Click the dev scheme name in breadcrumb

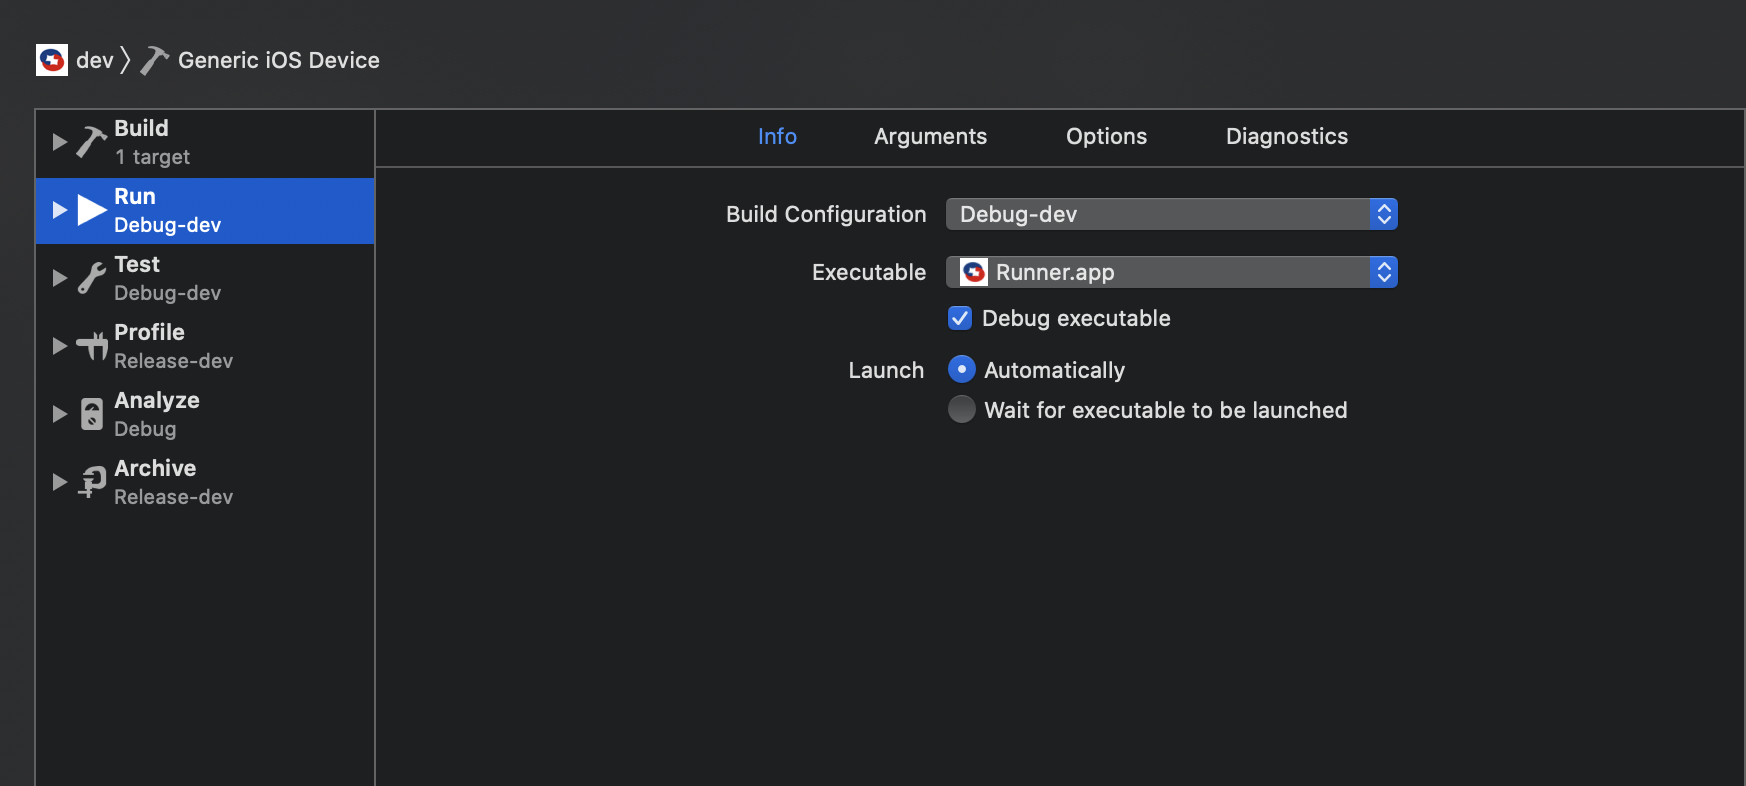pyautogui.click(x=95, y=61)
